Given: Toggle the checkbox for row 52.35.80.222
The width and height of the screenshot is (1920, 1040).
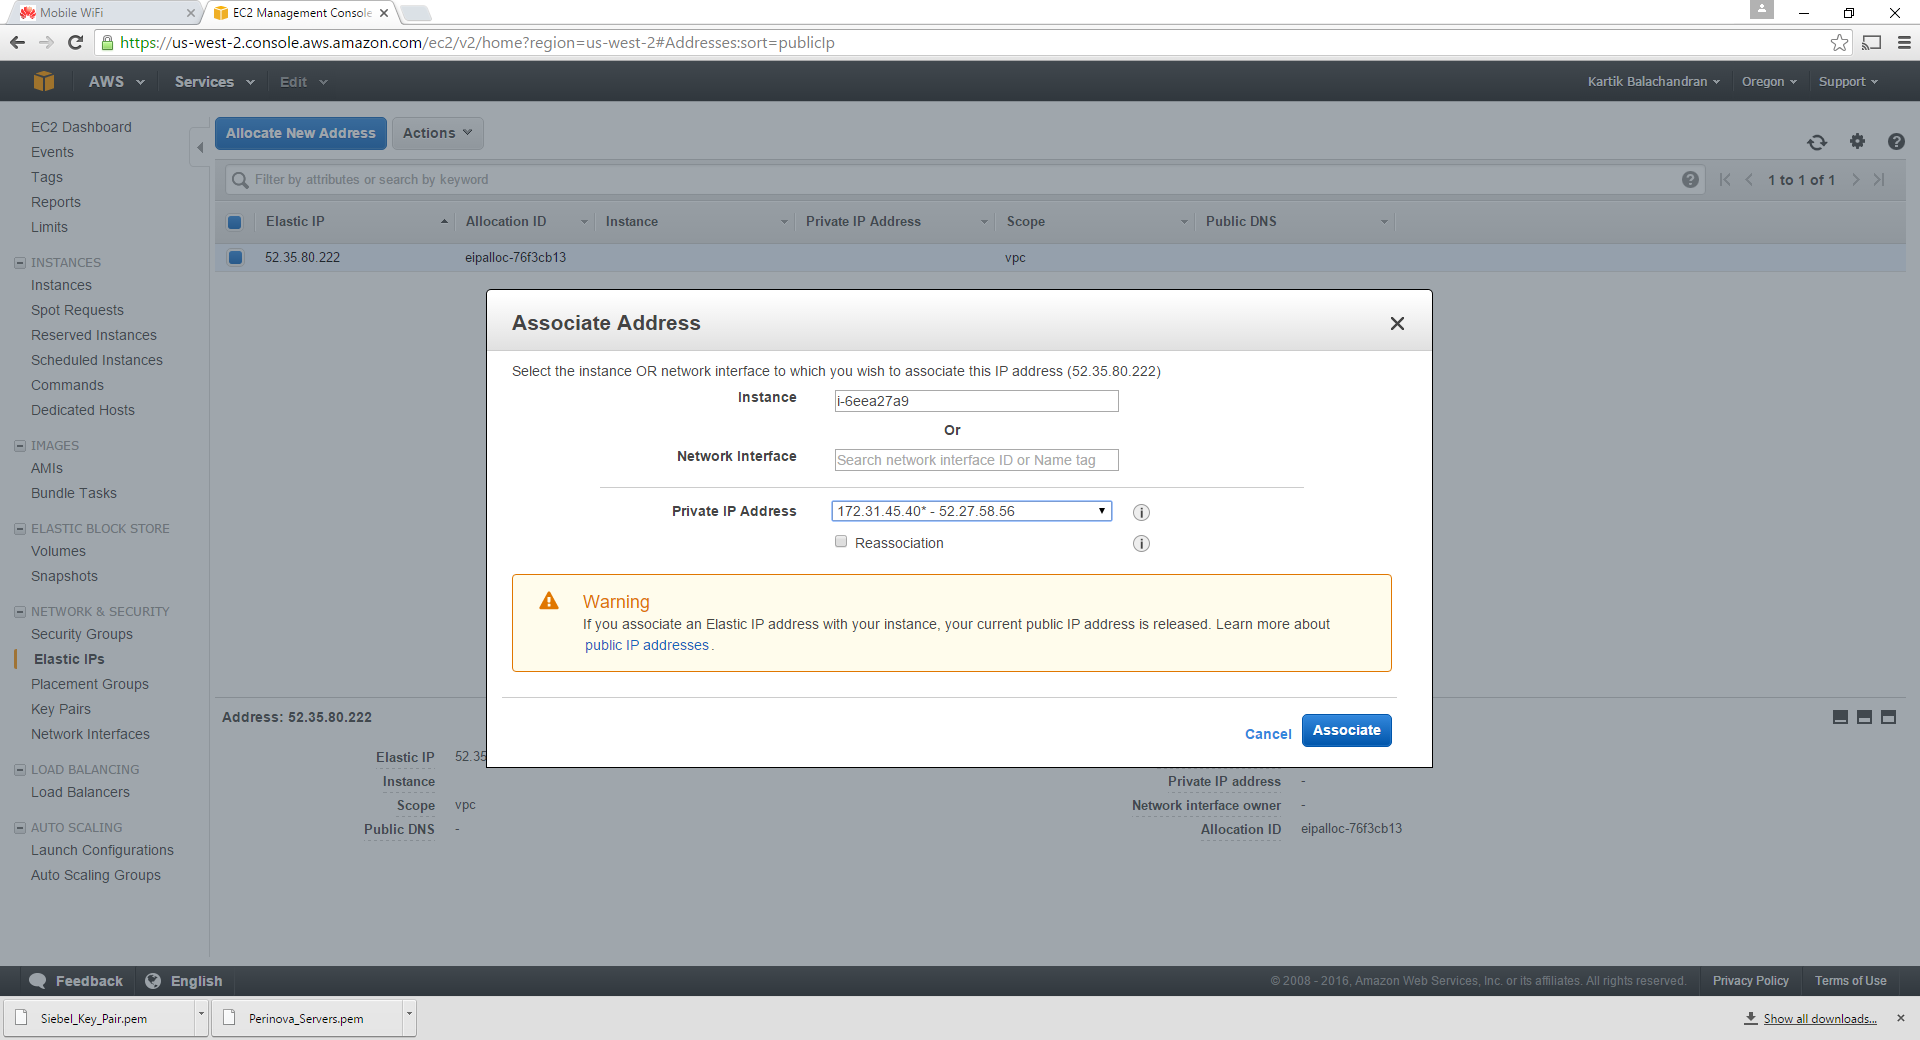Looking at the screenshot, I should [x=235, y=258].
